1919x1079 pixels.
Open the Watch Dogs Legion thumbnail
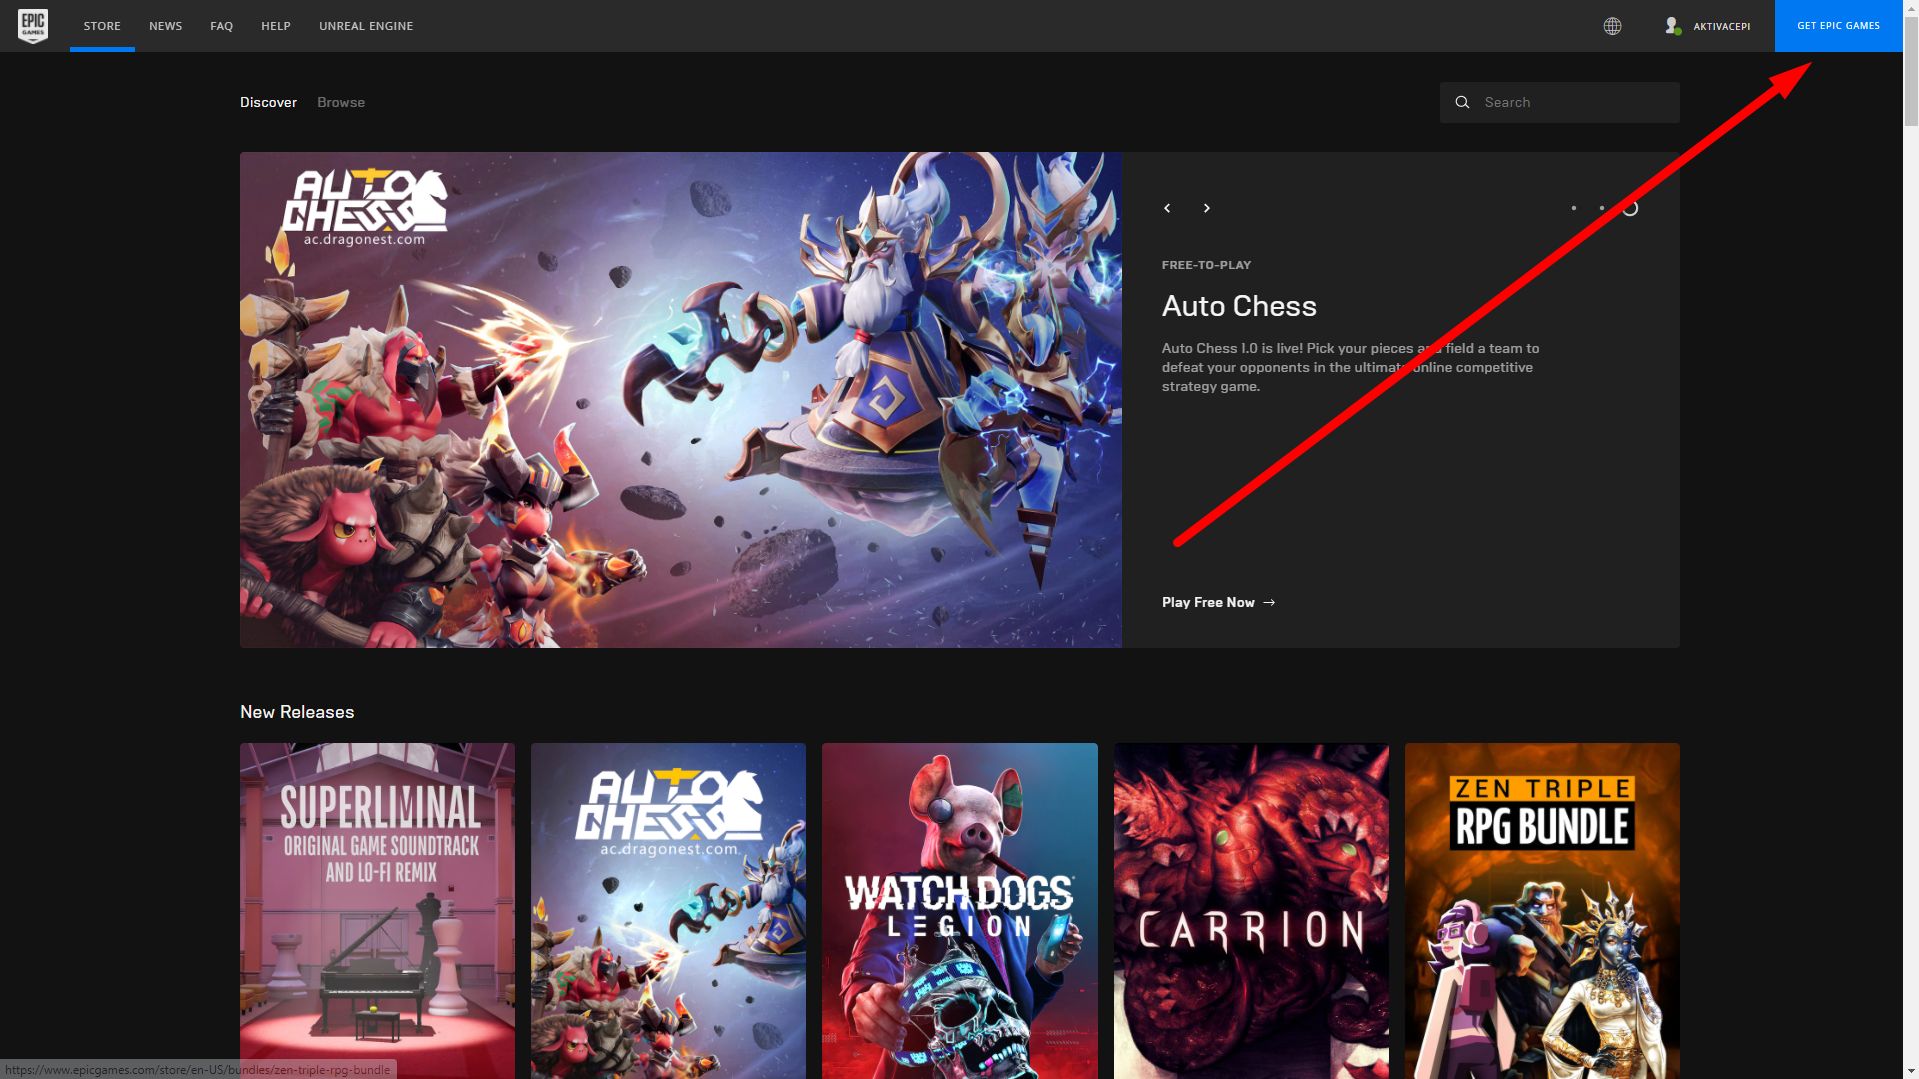click(959, 910)
